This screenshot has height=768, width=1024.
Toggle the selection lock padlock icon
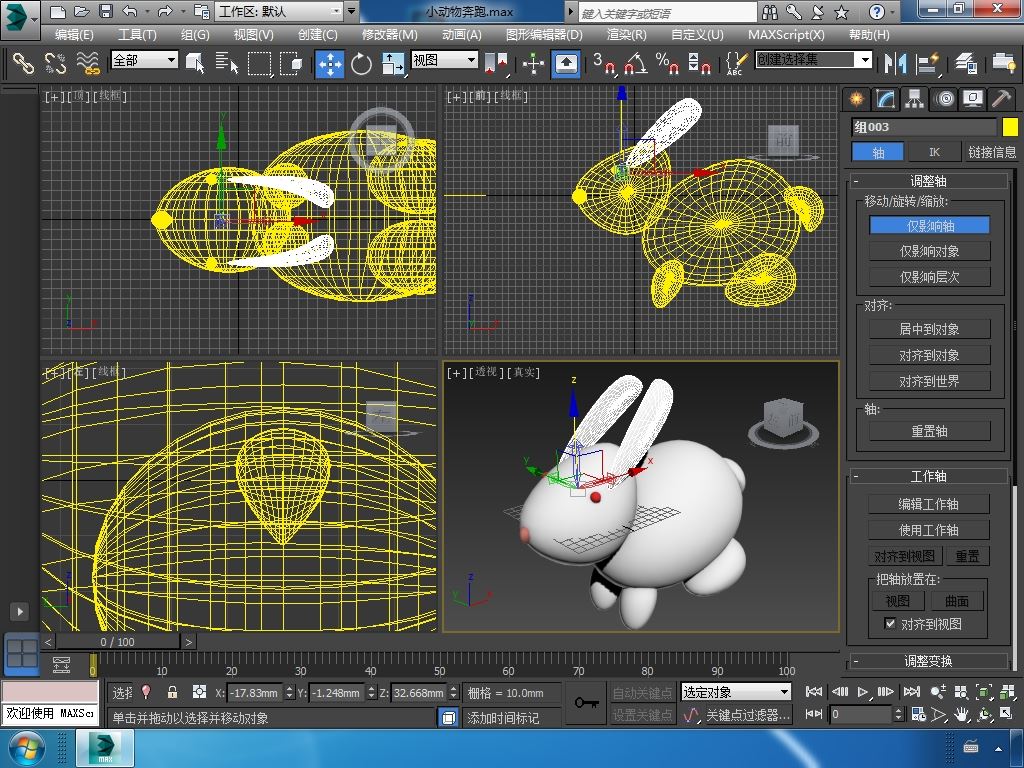tap(172, 692)
